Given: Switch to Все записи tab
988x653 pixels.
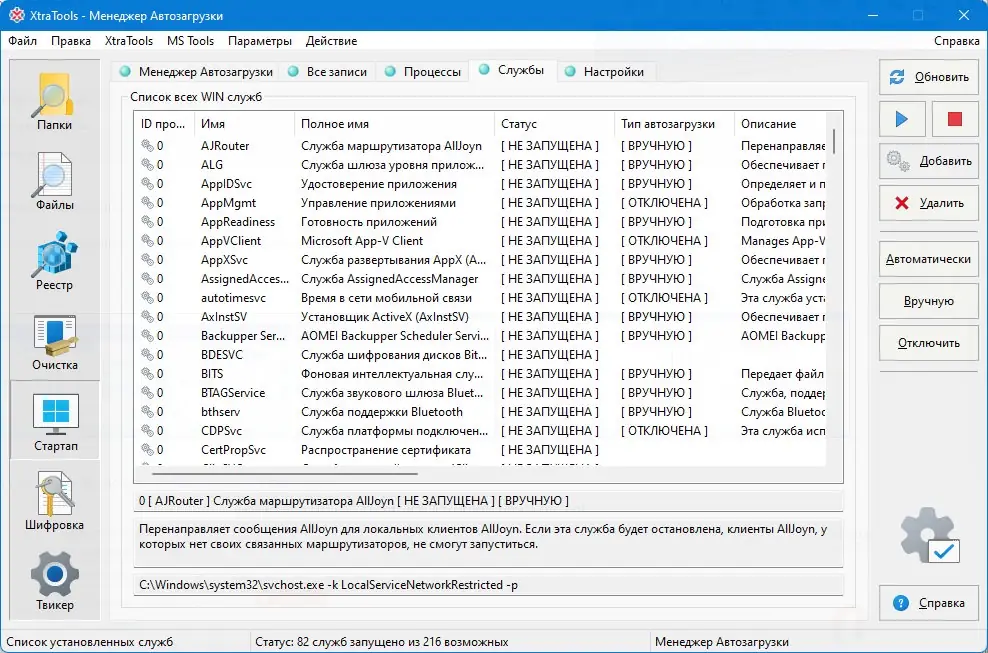Looking at the screenshot, I should click(328, 72).
